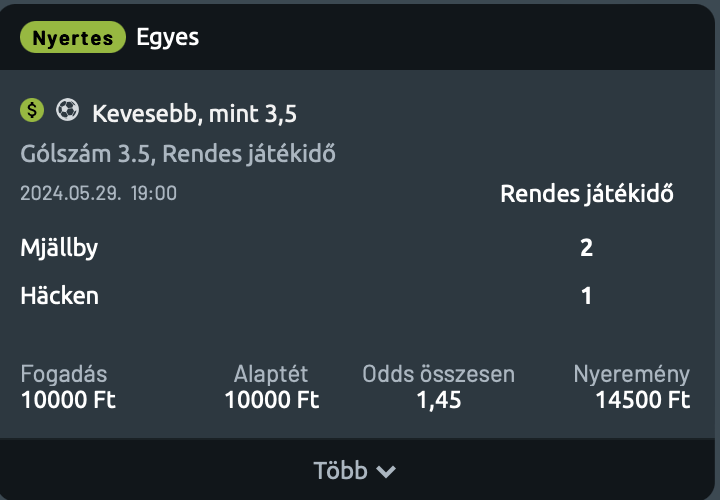The width and height of the screenshot is (720, 500).
Task: Select the 2024.05.29. 19:00 match date
Action: coord(98,193)
